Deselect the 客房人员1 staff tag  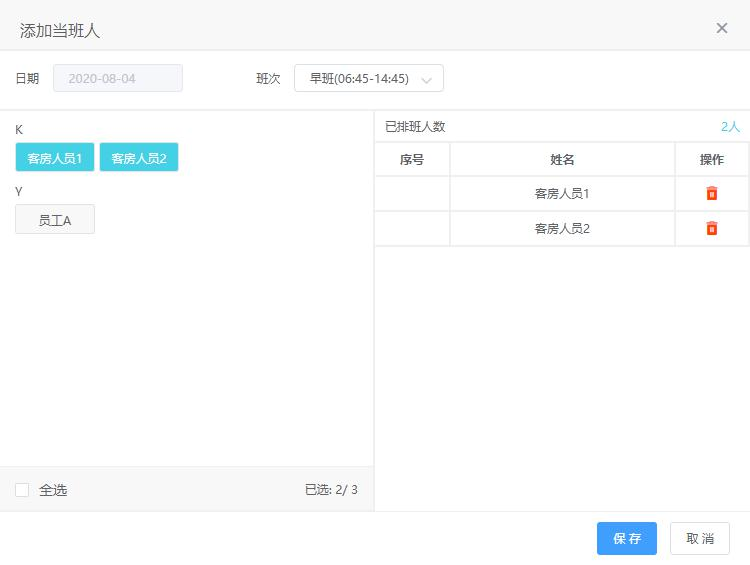point(55,158)
